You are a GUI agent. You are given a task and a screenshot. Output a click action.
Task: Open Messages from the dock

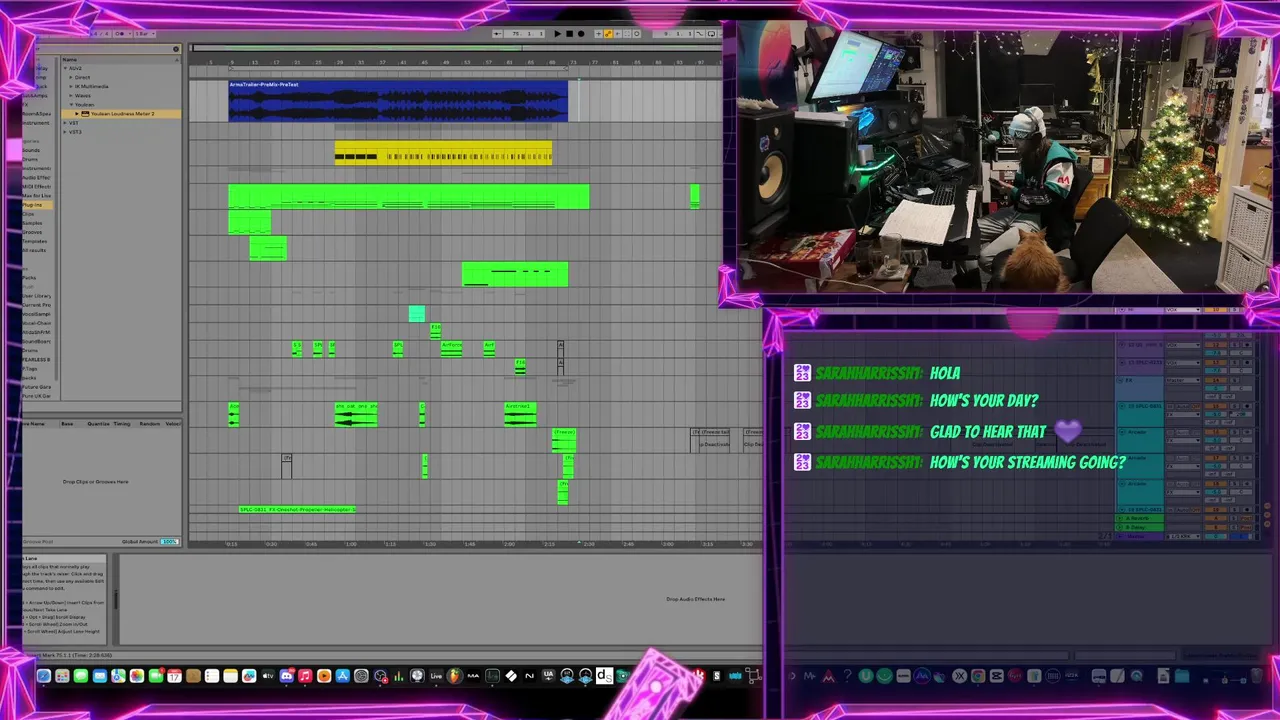coord(81,676)
